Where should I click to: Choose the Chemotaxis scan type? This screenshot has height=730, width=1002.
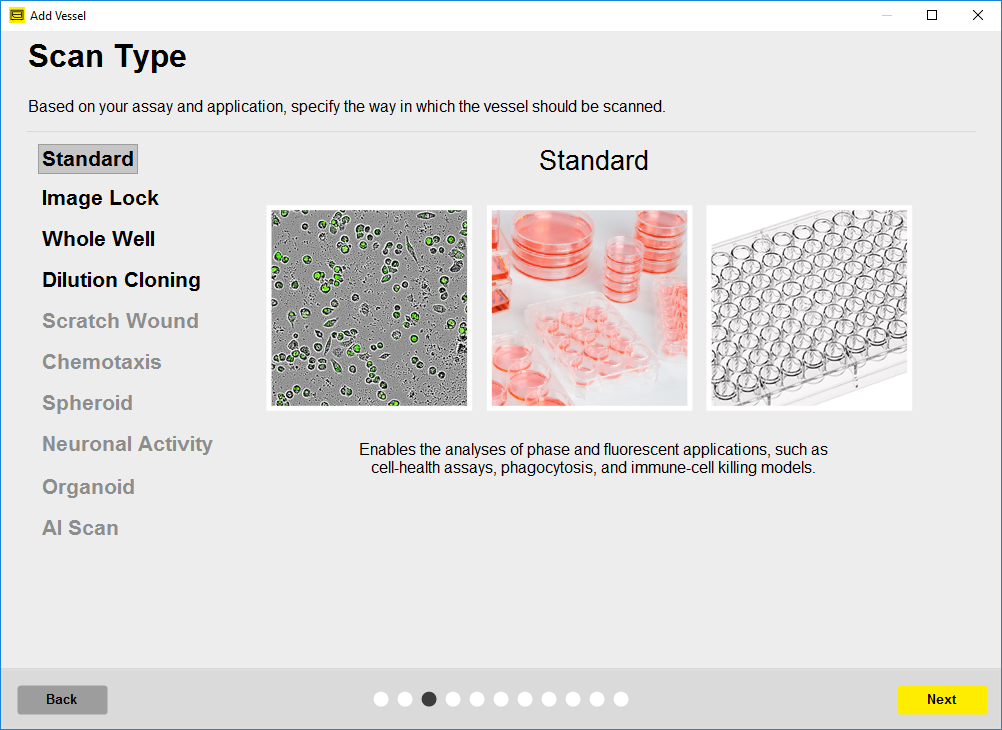point(101,362)
